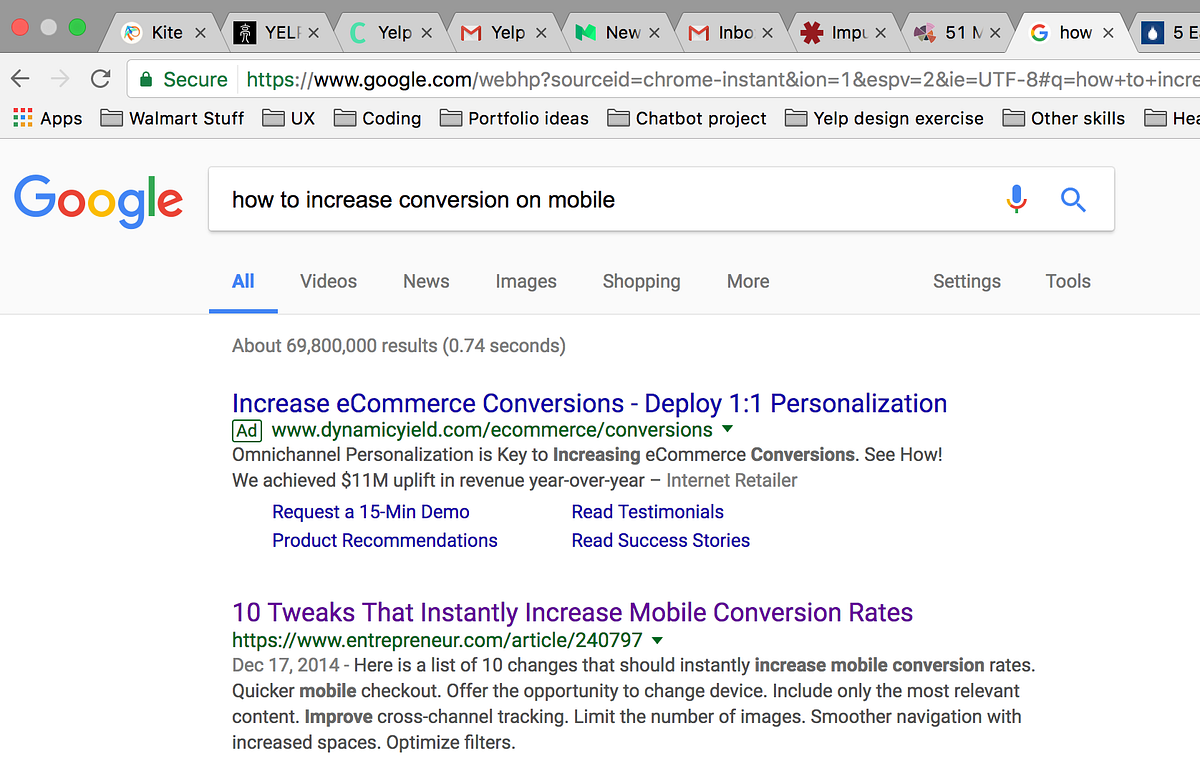
Task: Open the Read Testimonials link
Action: [647, 512]
